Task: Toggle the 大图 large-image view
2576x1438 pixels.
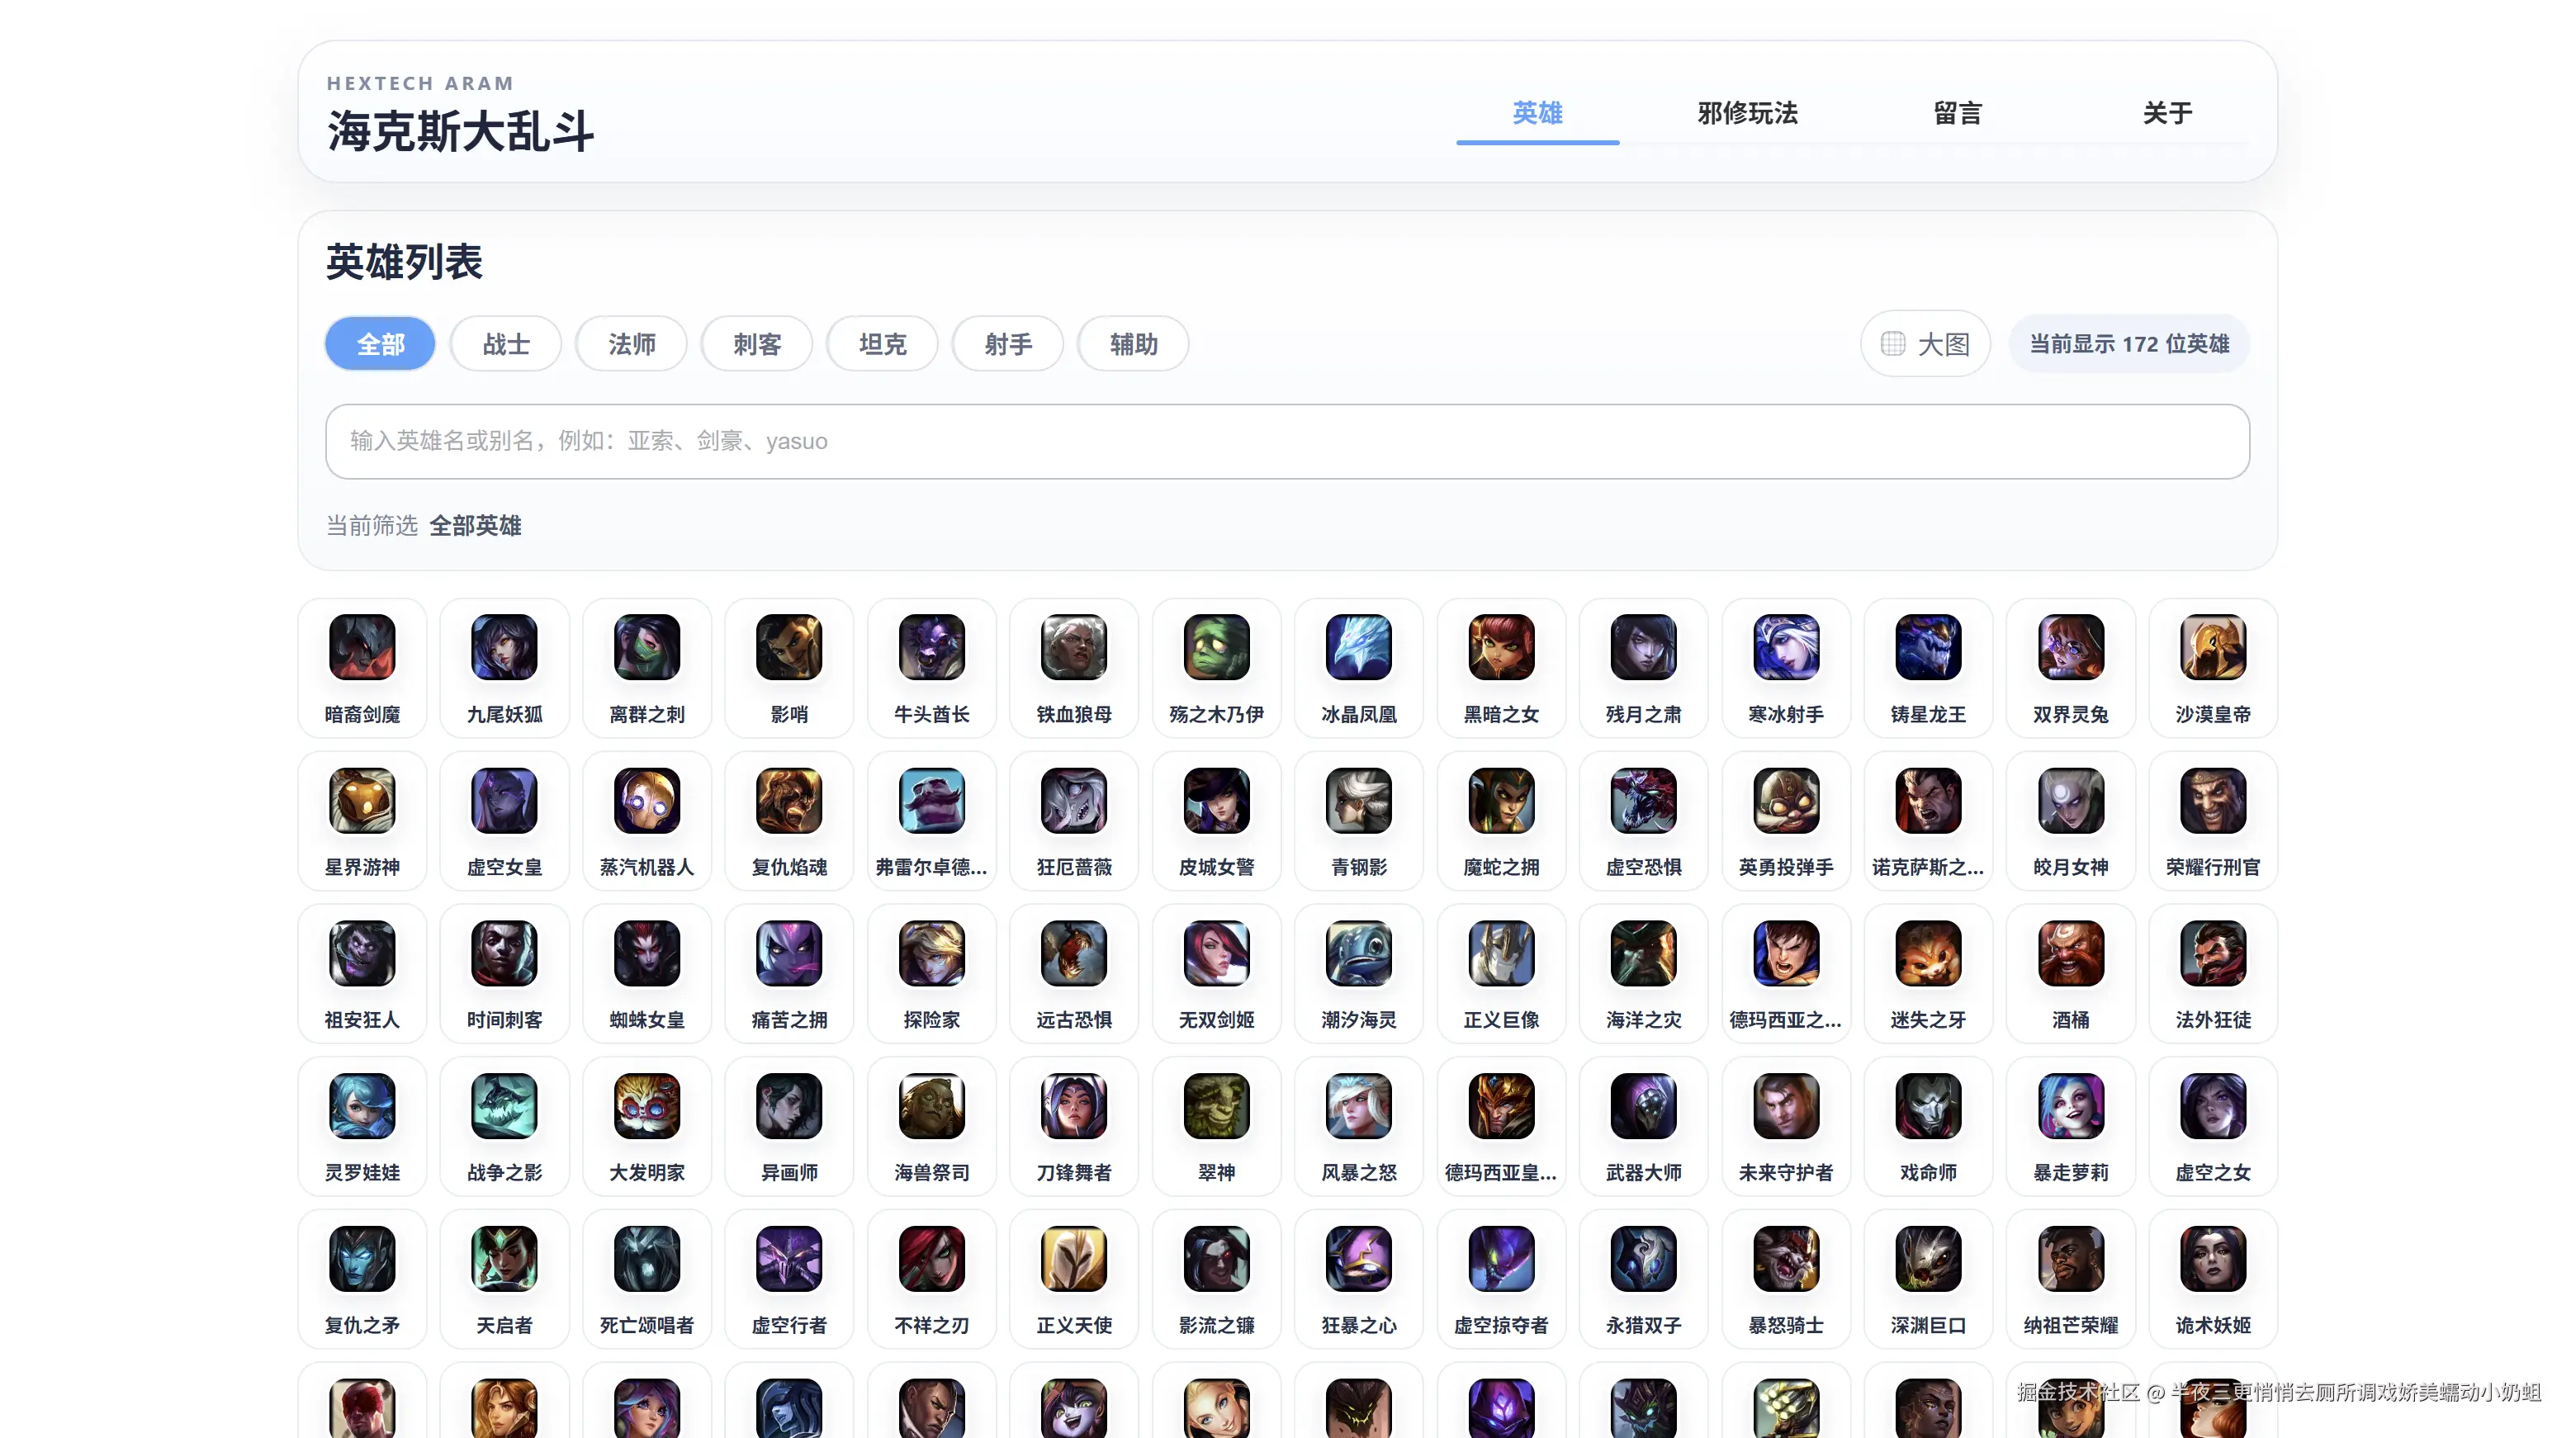Action: 1924,343
